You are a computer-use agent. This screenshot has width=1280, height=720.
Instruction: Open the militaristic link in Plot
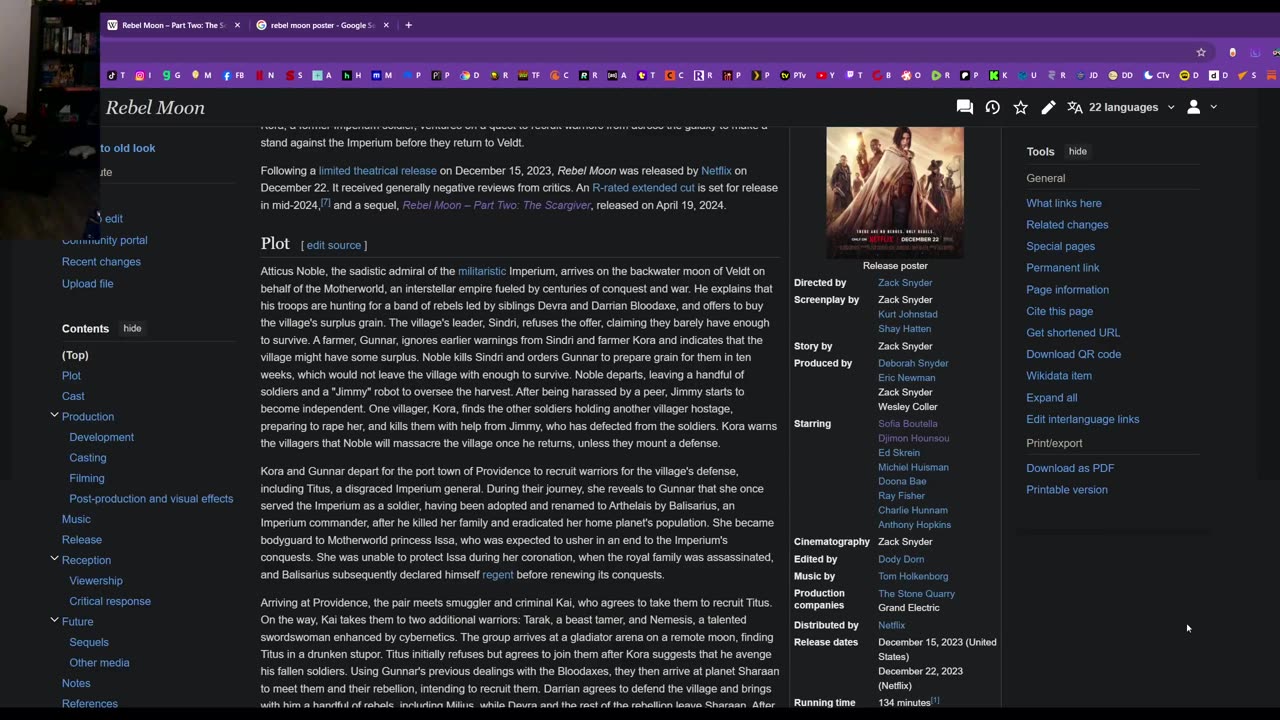click(482, 271)
